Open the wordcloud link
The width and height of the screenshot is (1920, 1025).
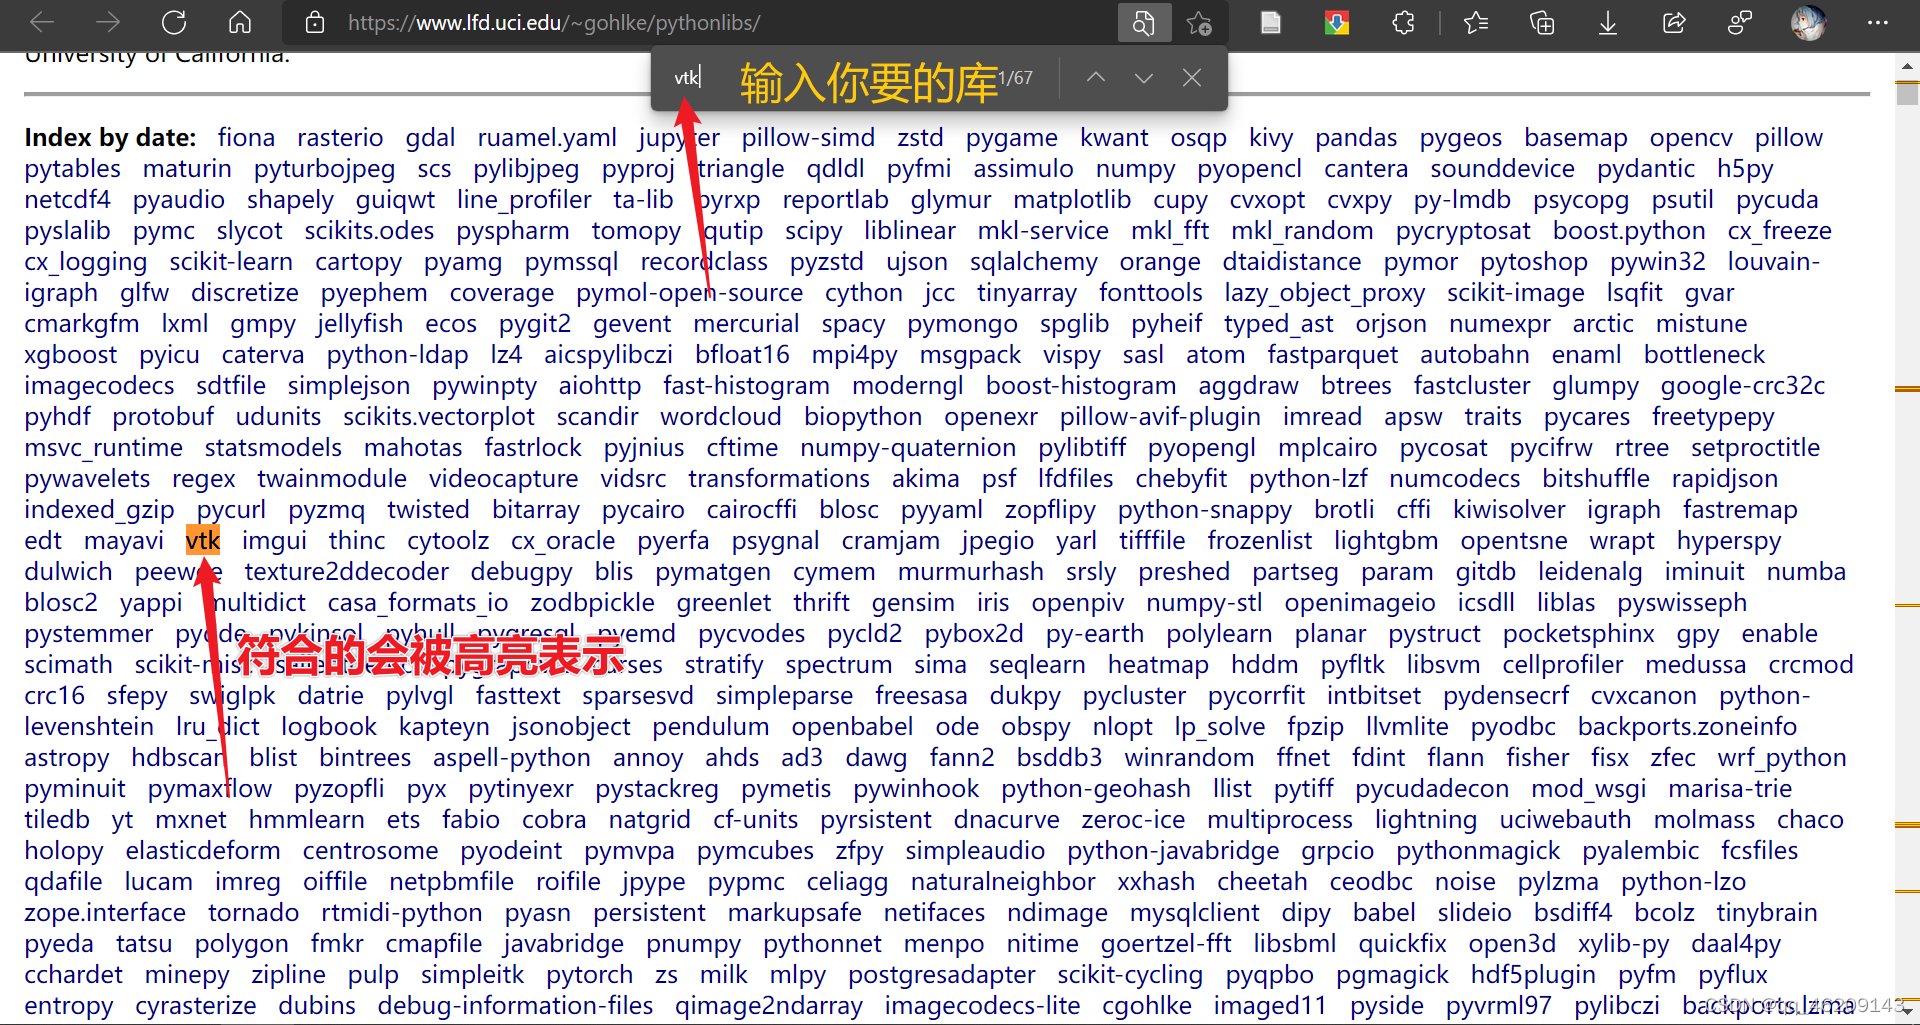coord(721,417)
